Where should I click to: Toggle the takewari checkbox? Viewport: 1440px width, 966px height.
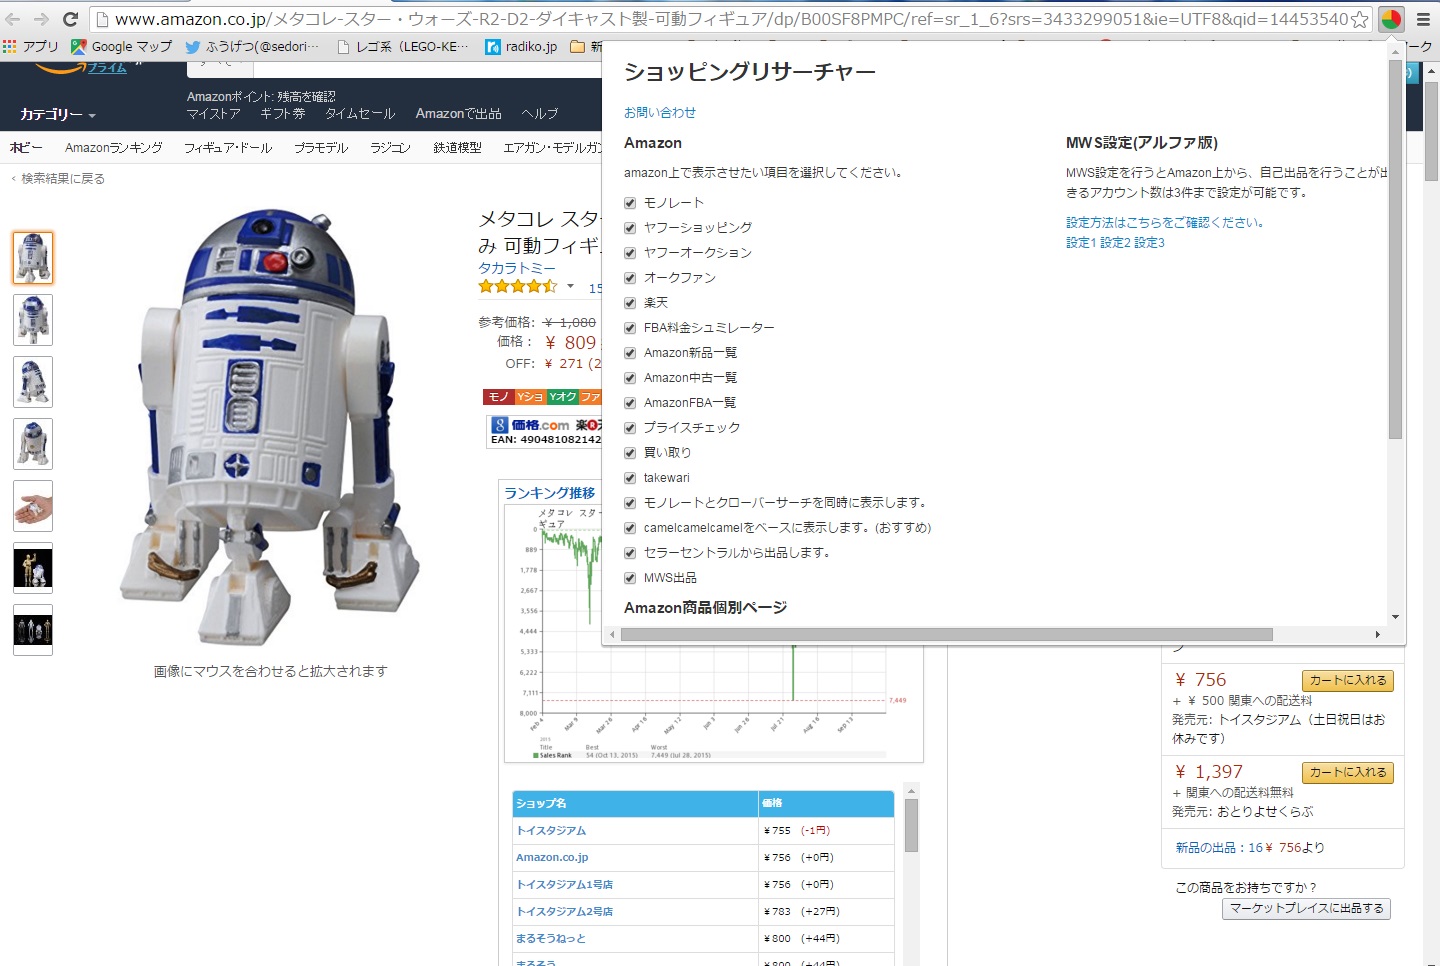[x=630, y=478]
